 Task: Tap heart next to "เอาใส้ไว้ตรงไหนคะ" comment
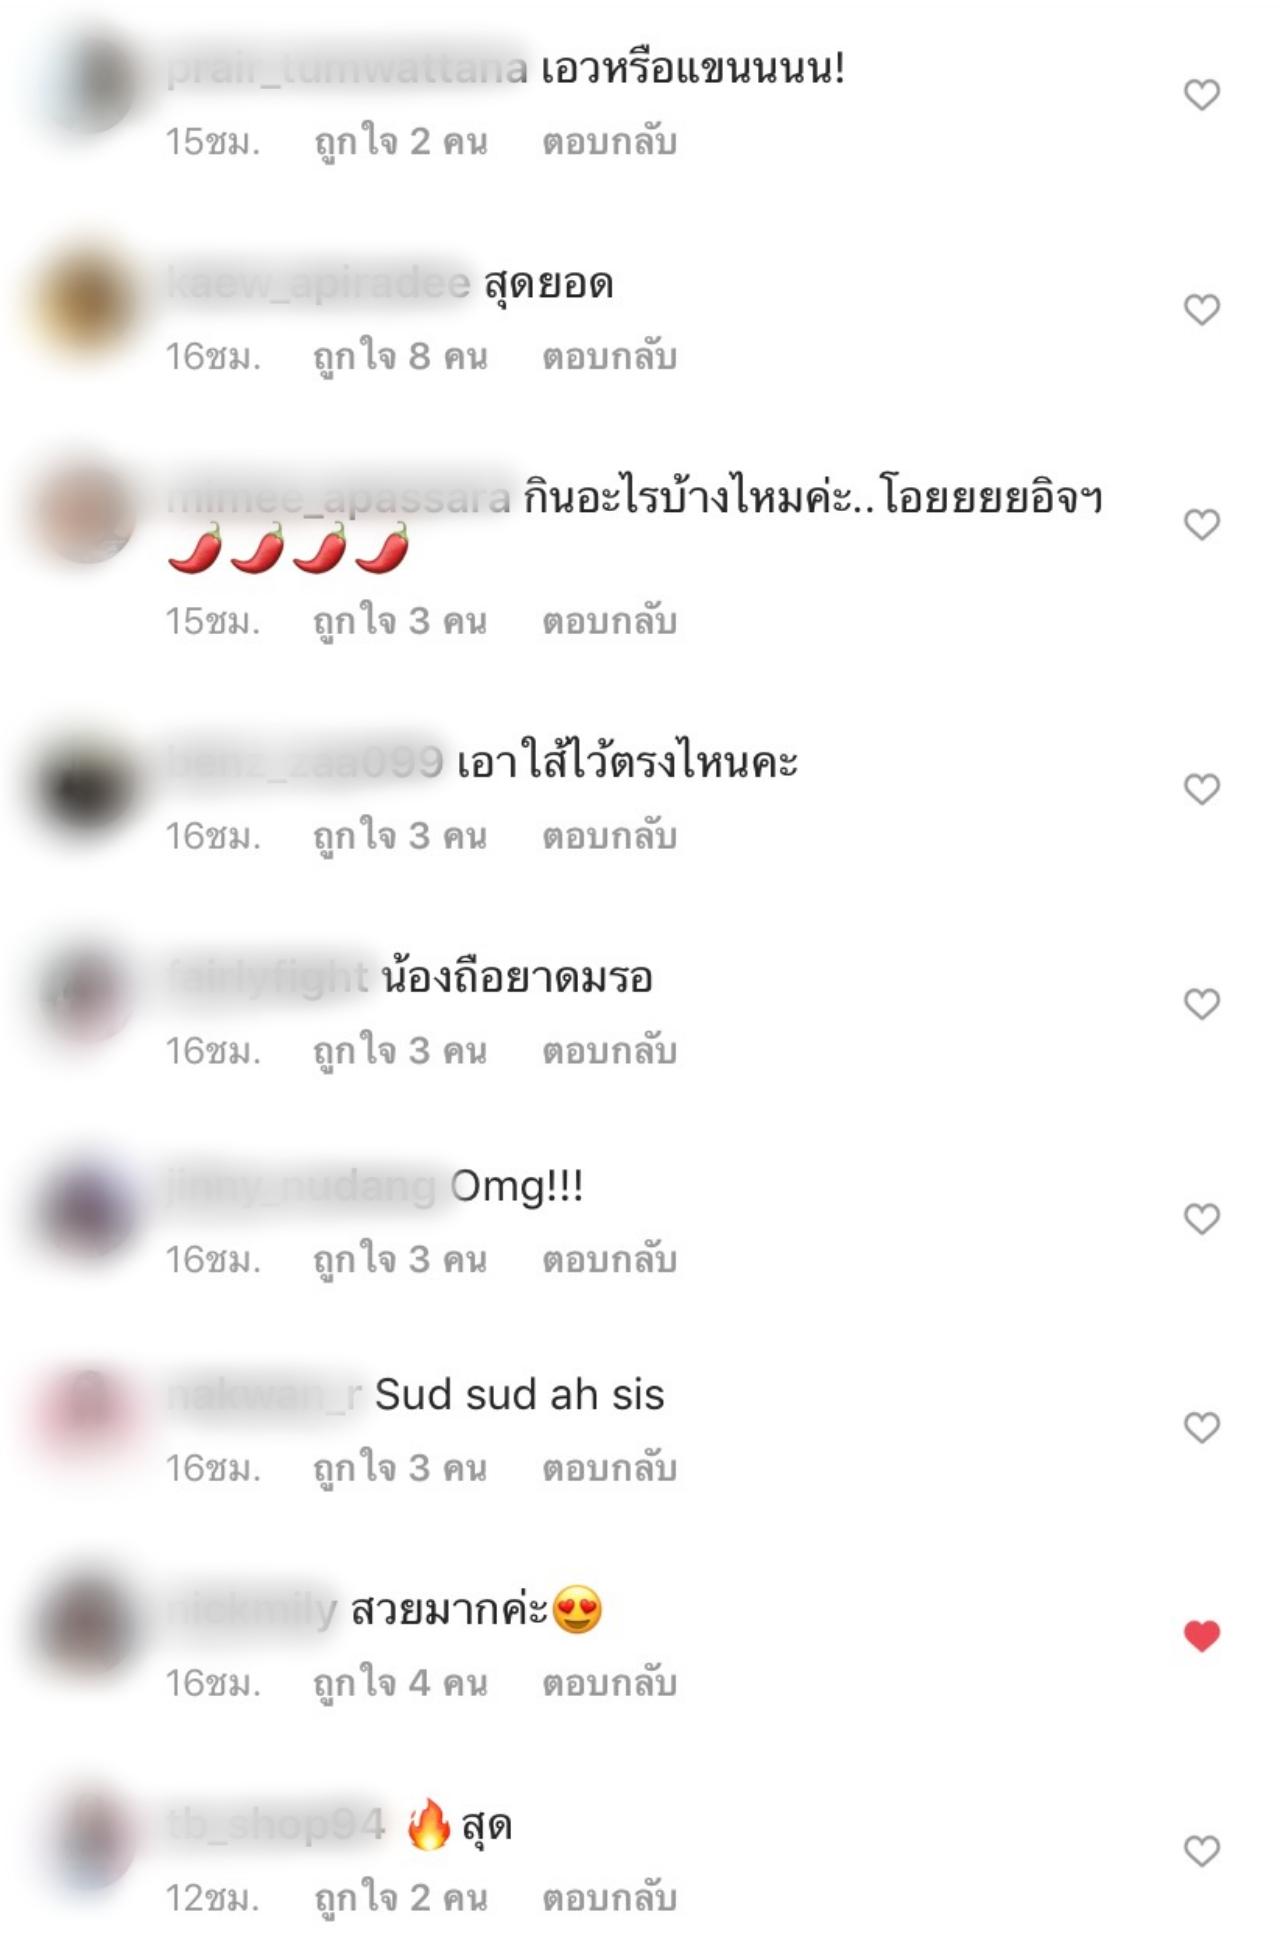pyautogui.click(x=1201, y=790)
